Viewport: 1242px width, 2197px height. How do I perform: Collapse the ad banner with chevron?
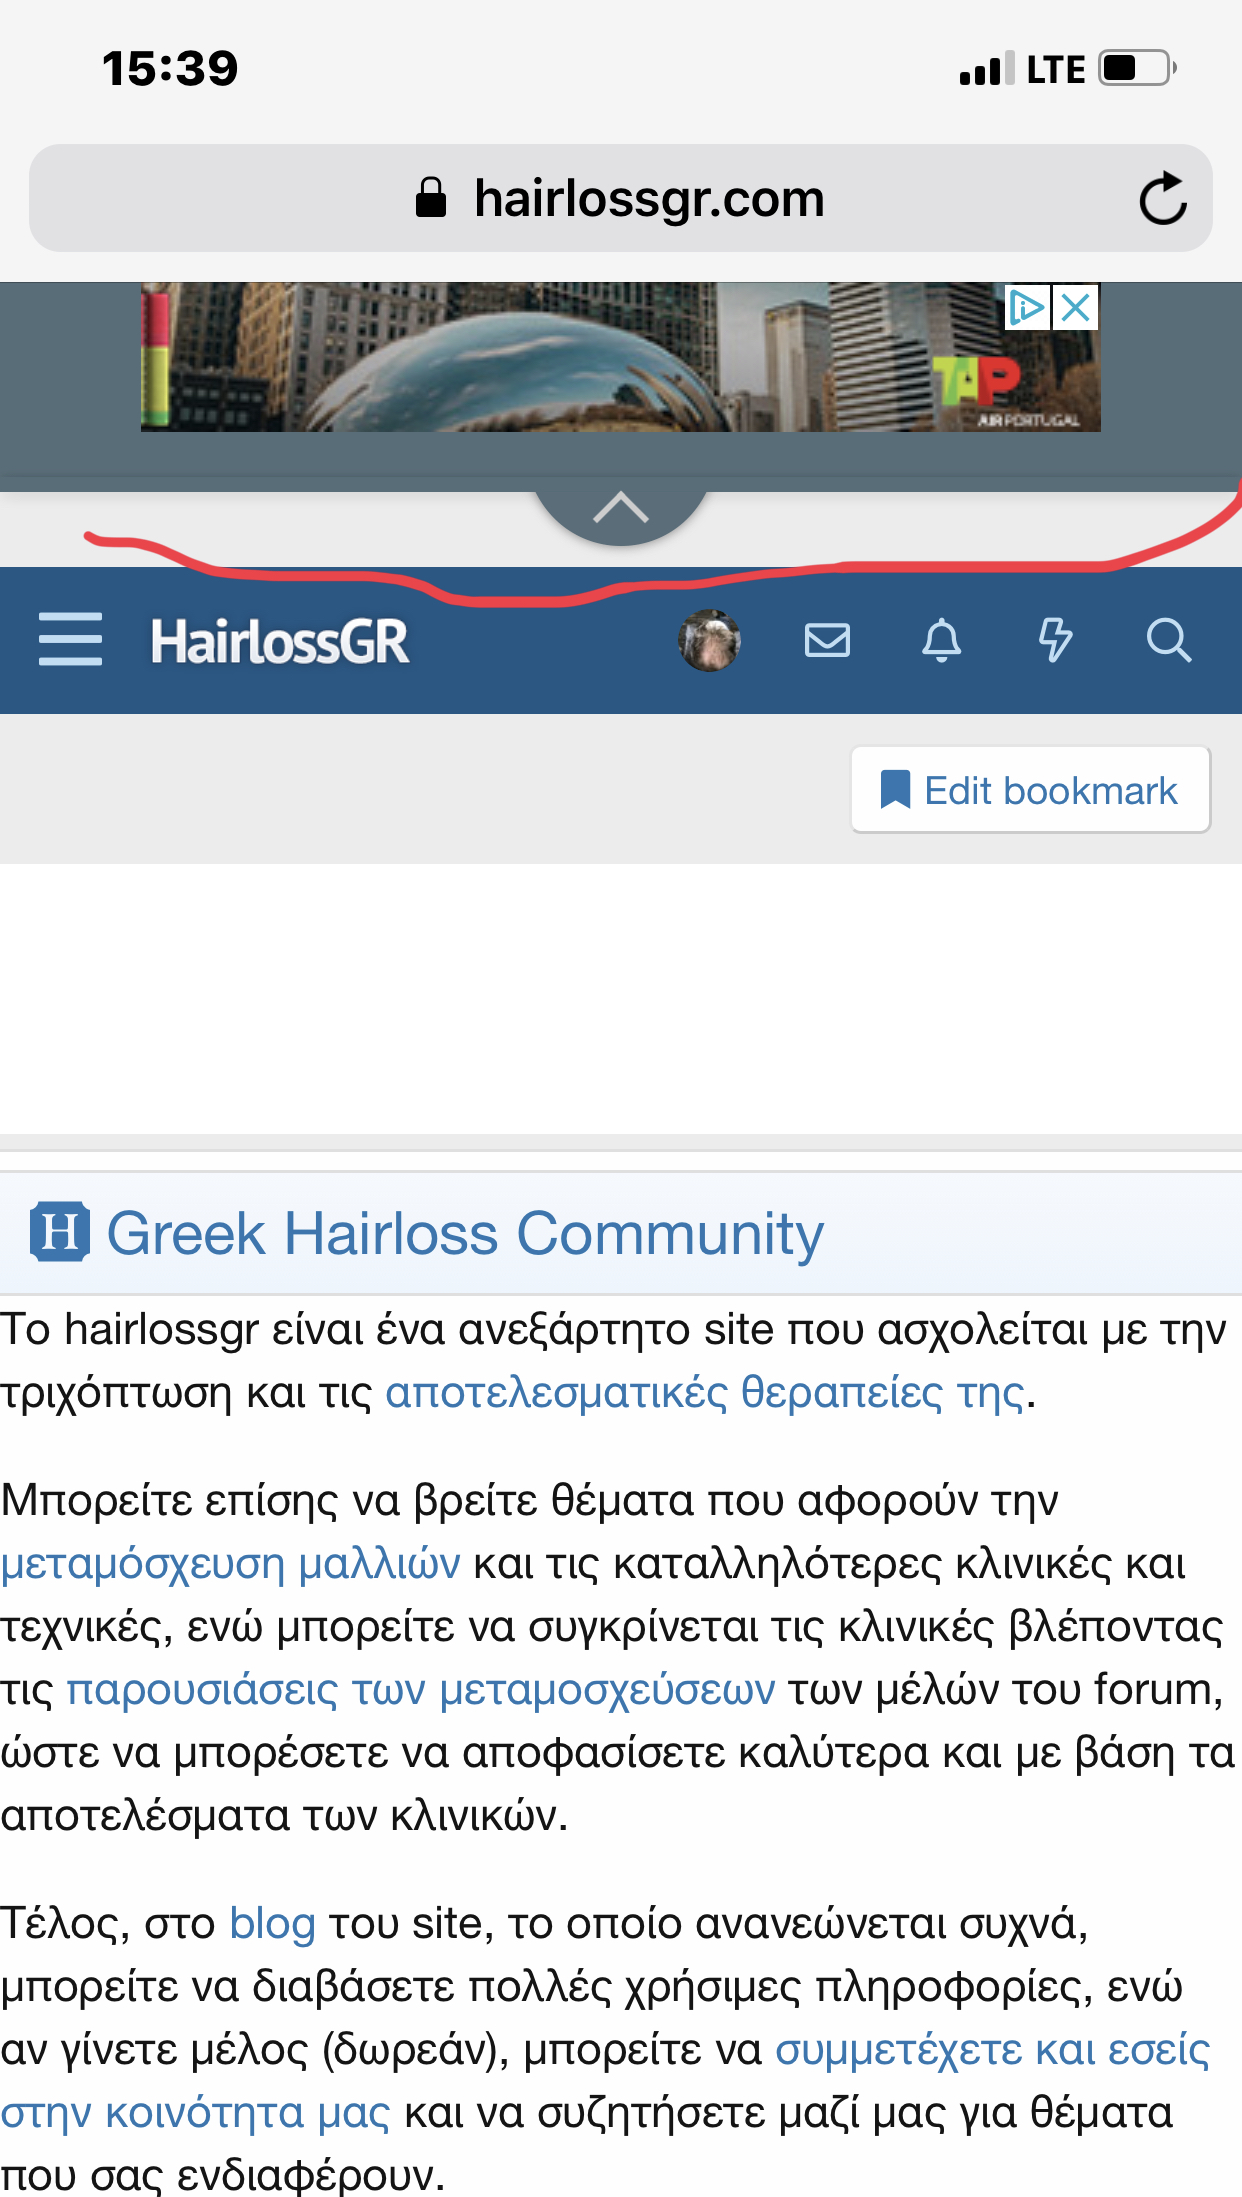click(621, 508)
